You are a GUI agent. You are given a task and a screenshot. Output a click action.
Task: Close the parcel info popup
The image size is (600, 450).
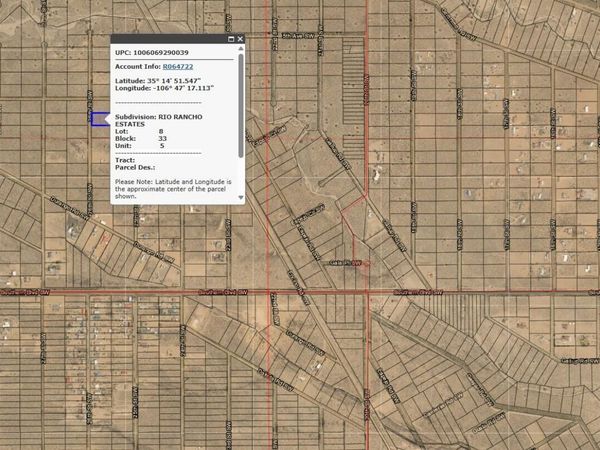240,39
